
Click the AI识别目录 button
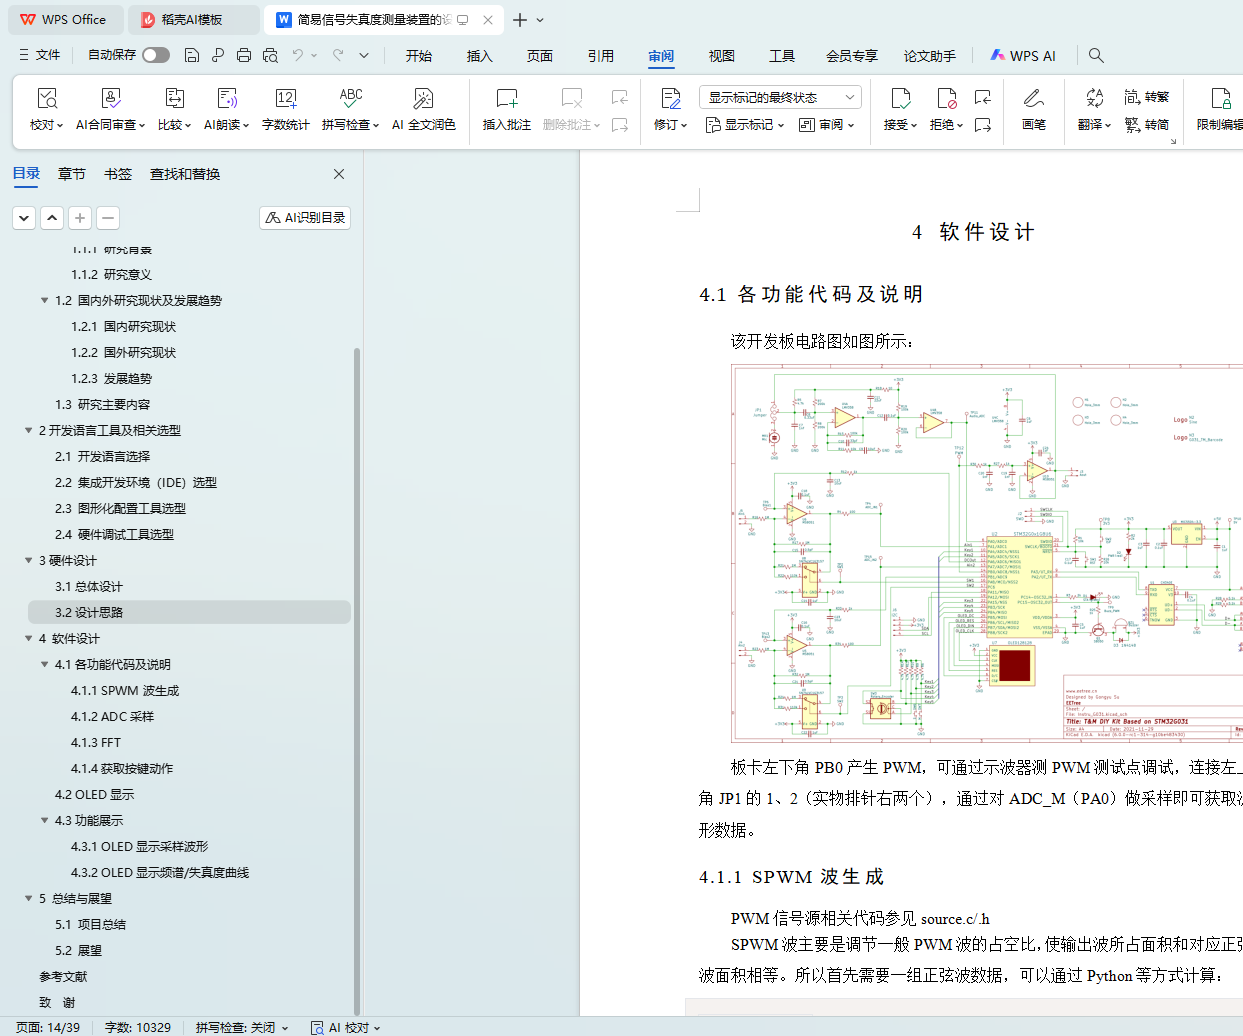(x=305, y=217)
